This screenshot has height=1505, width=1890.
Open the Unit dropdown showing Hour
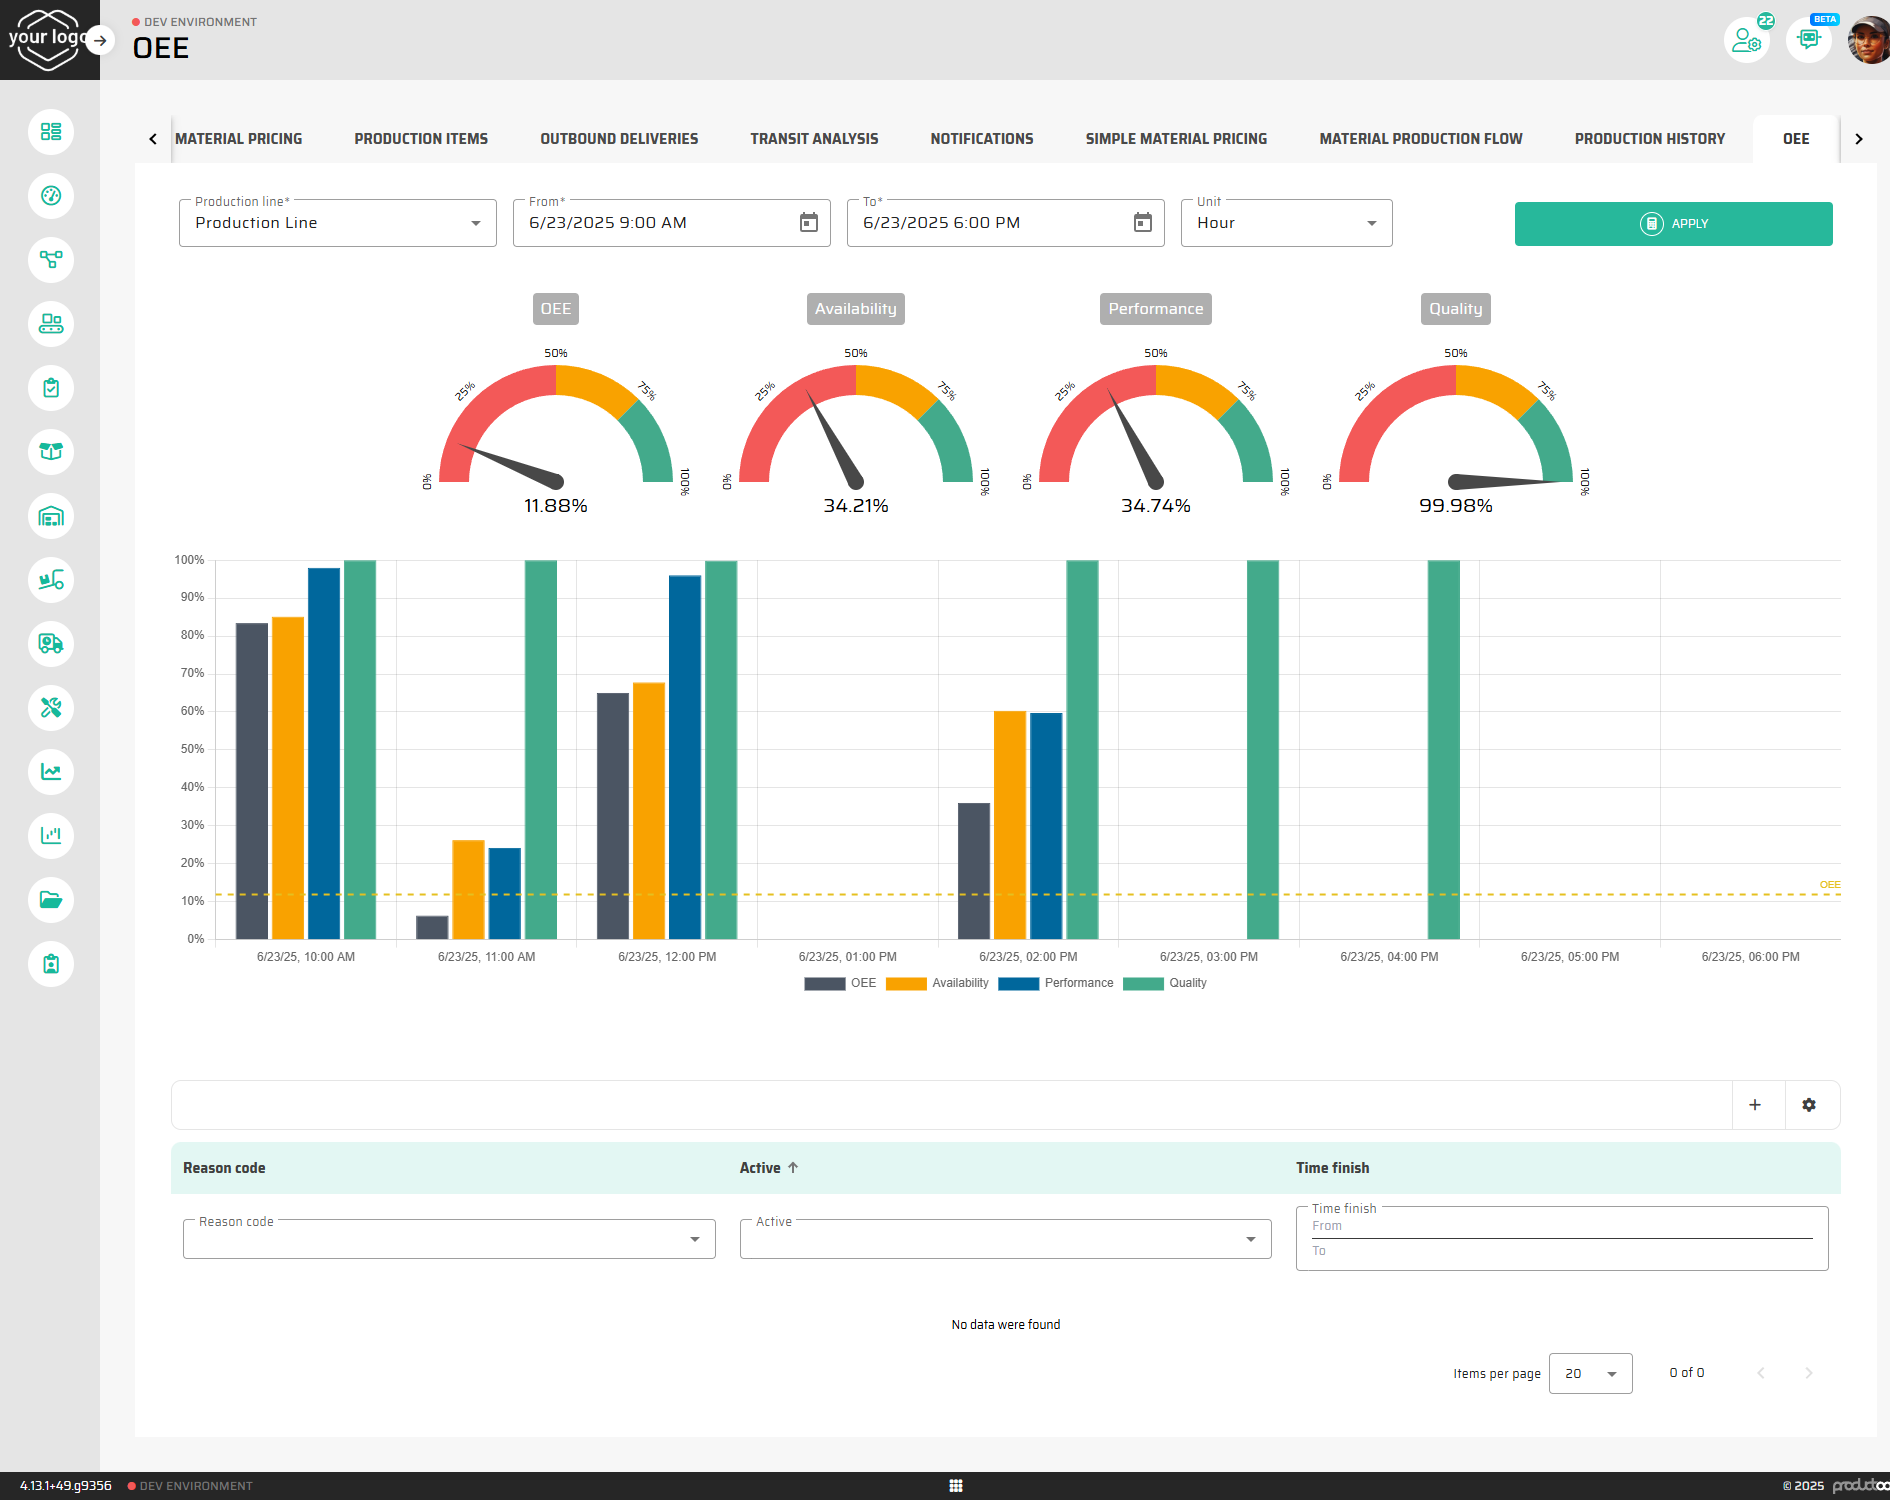coord(1286,223)
